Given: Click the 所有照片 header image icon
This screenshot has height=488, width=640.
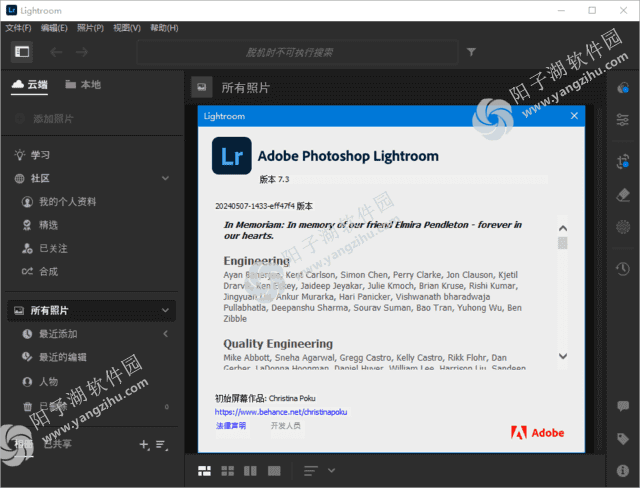Looking at the screenshot, I should 202,87.
